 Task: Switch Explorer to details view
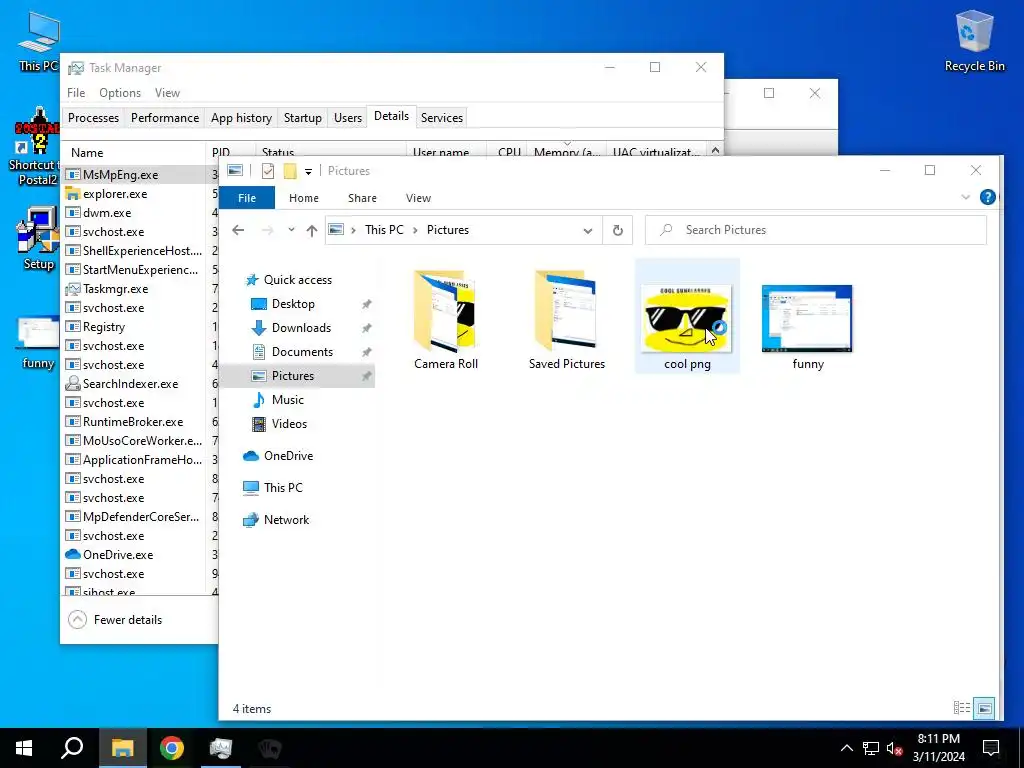(x=961, y=708)
